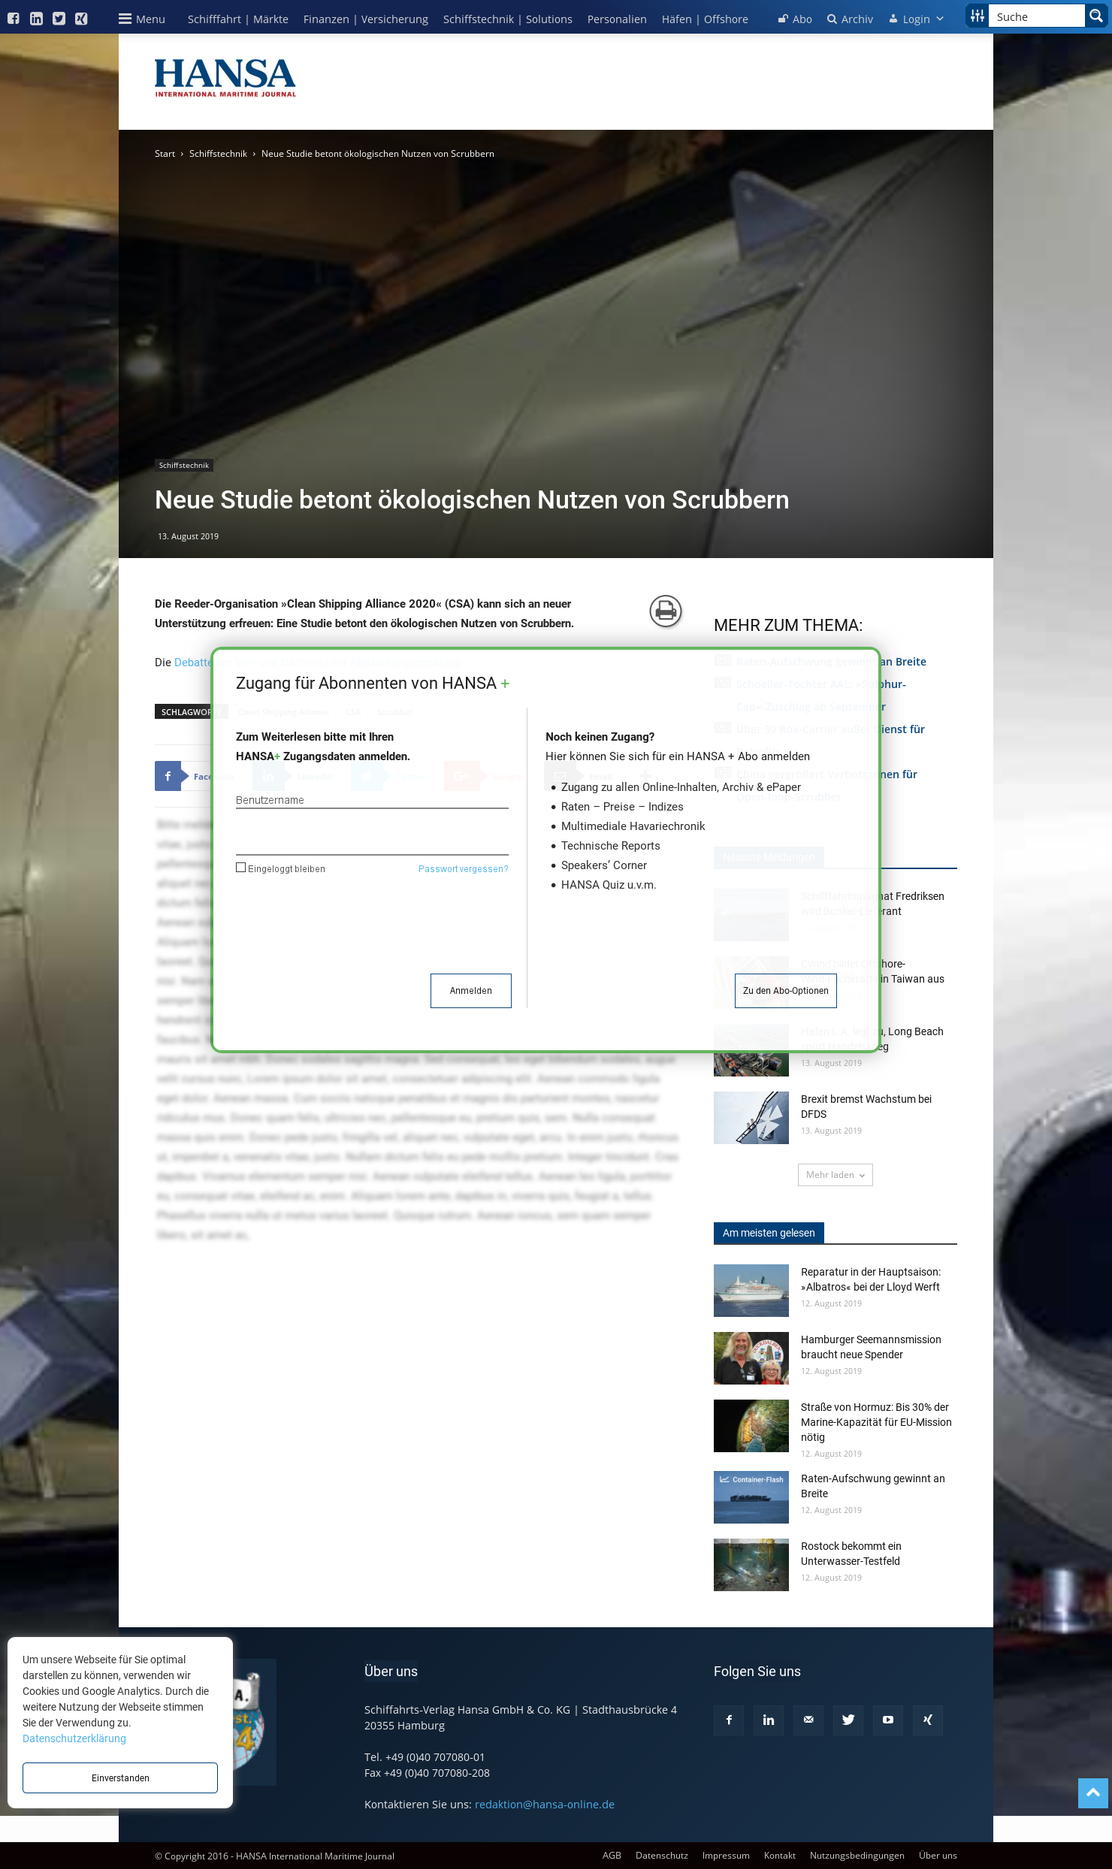Screen dimensions: 1112x1869
Task: Open Brexit bremst Wachstum bei DFDS article
Action: (866, 1106)
